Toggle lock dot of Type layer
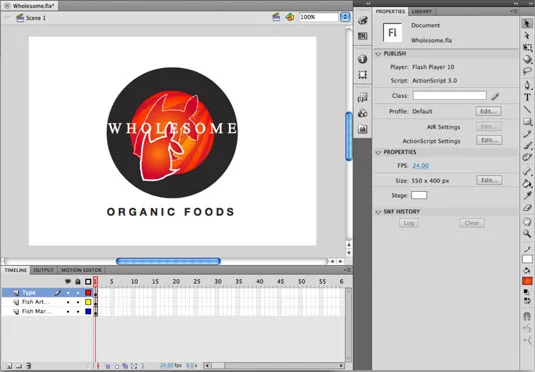Viewport: 535px width, 372px height. pos(78,293)
